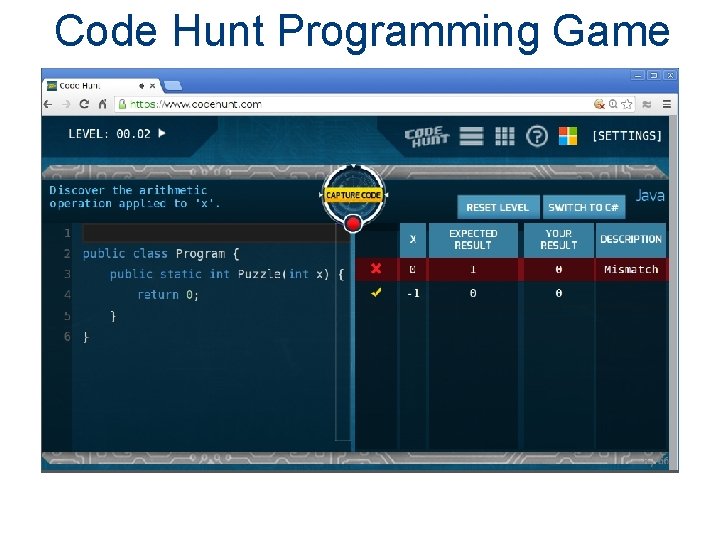The image size is (720, 540).
Task: Click the Code Hunt logo
Action: tap(427, 136)
